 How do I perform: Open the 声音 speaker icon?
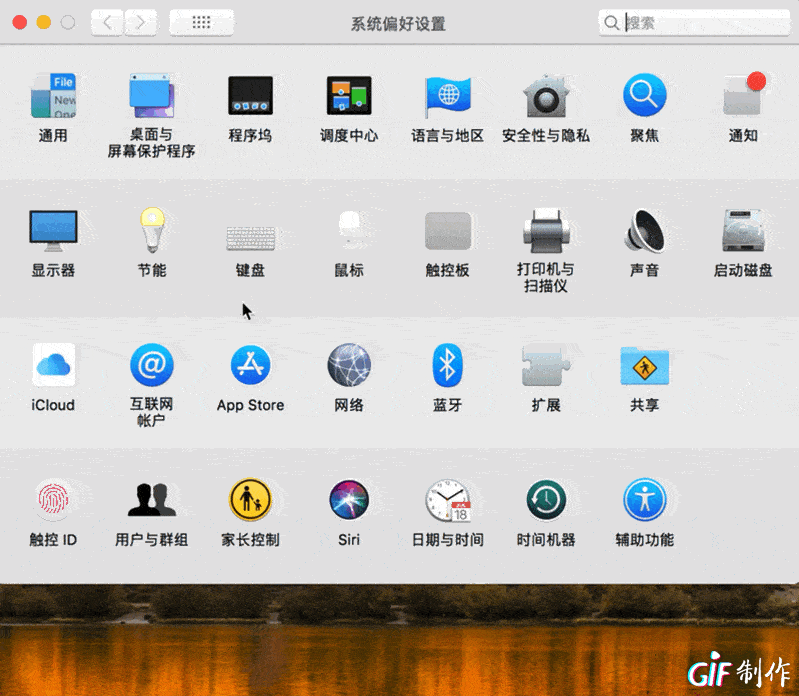click(645, 231)
